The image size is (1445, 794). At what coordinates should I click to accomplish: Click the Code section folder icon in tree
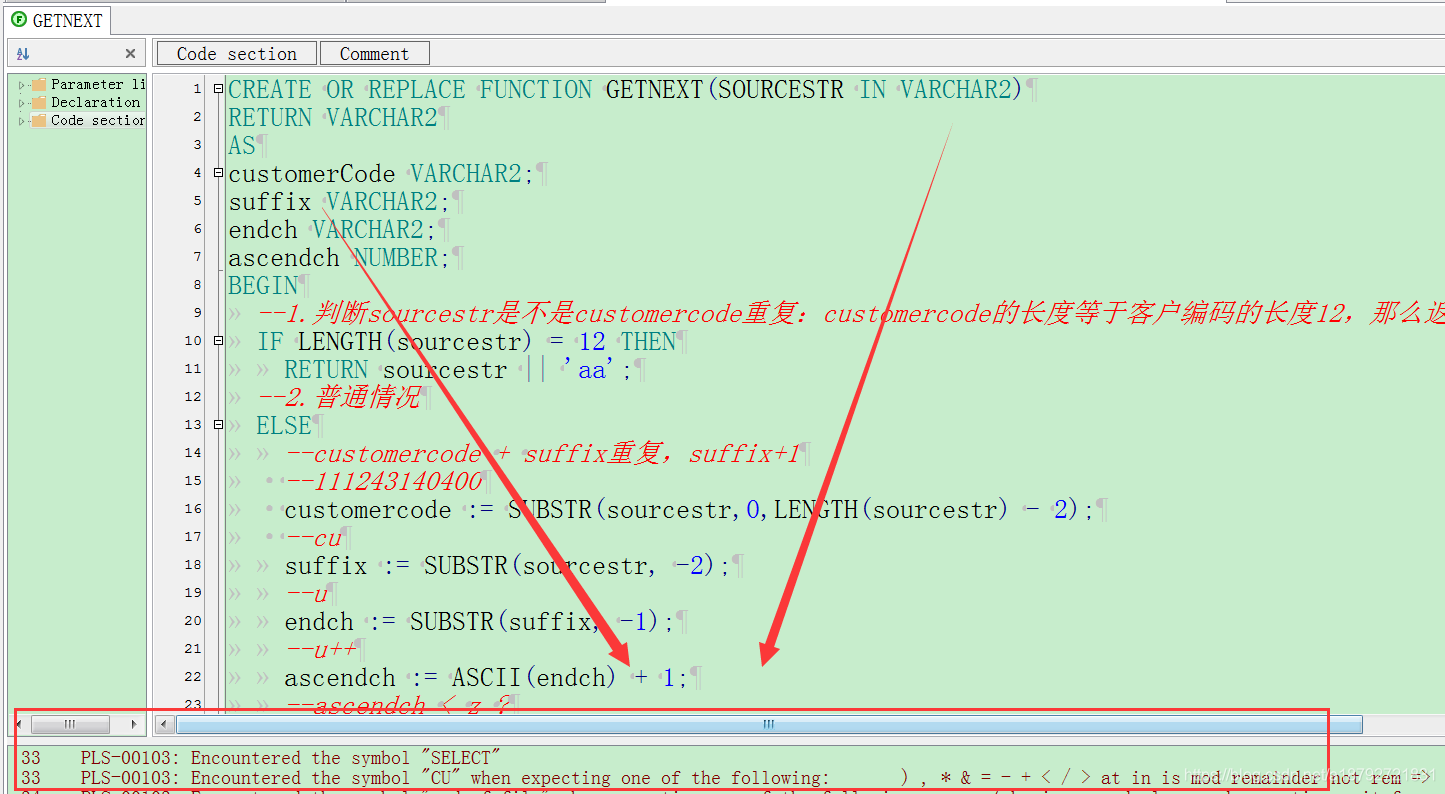coord(39,121)
